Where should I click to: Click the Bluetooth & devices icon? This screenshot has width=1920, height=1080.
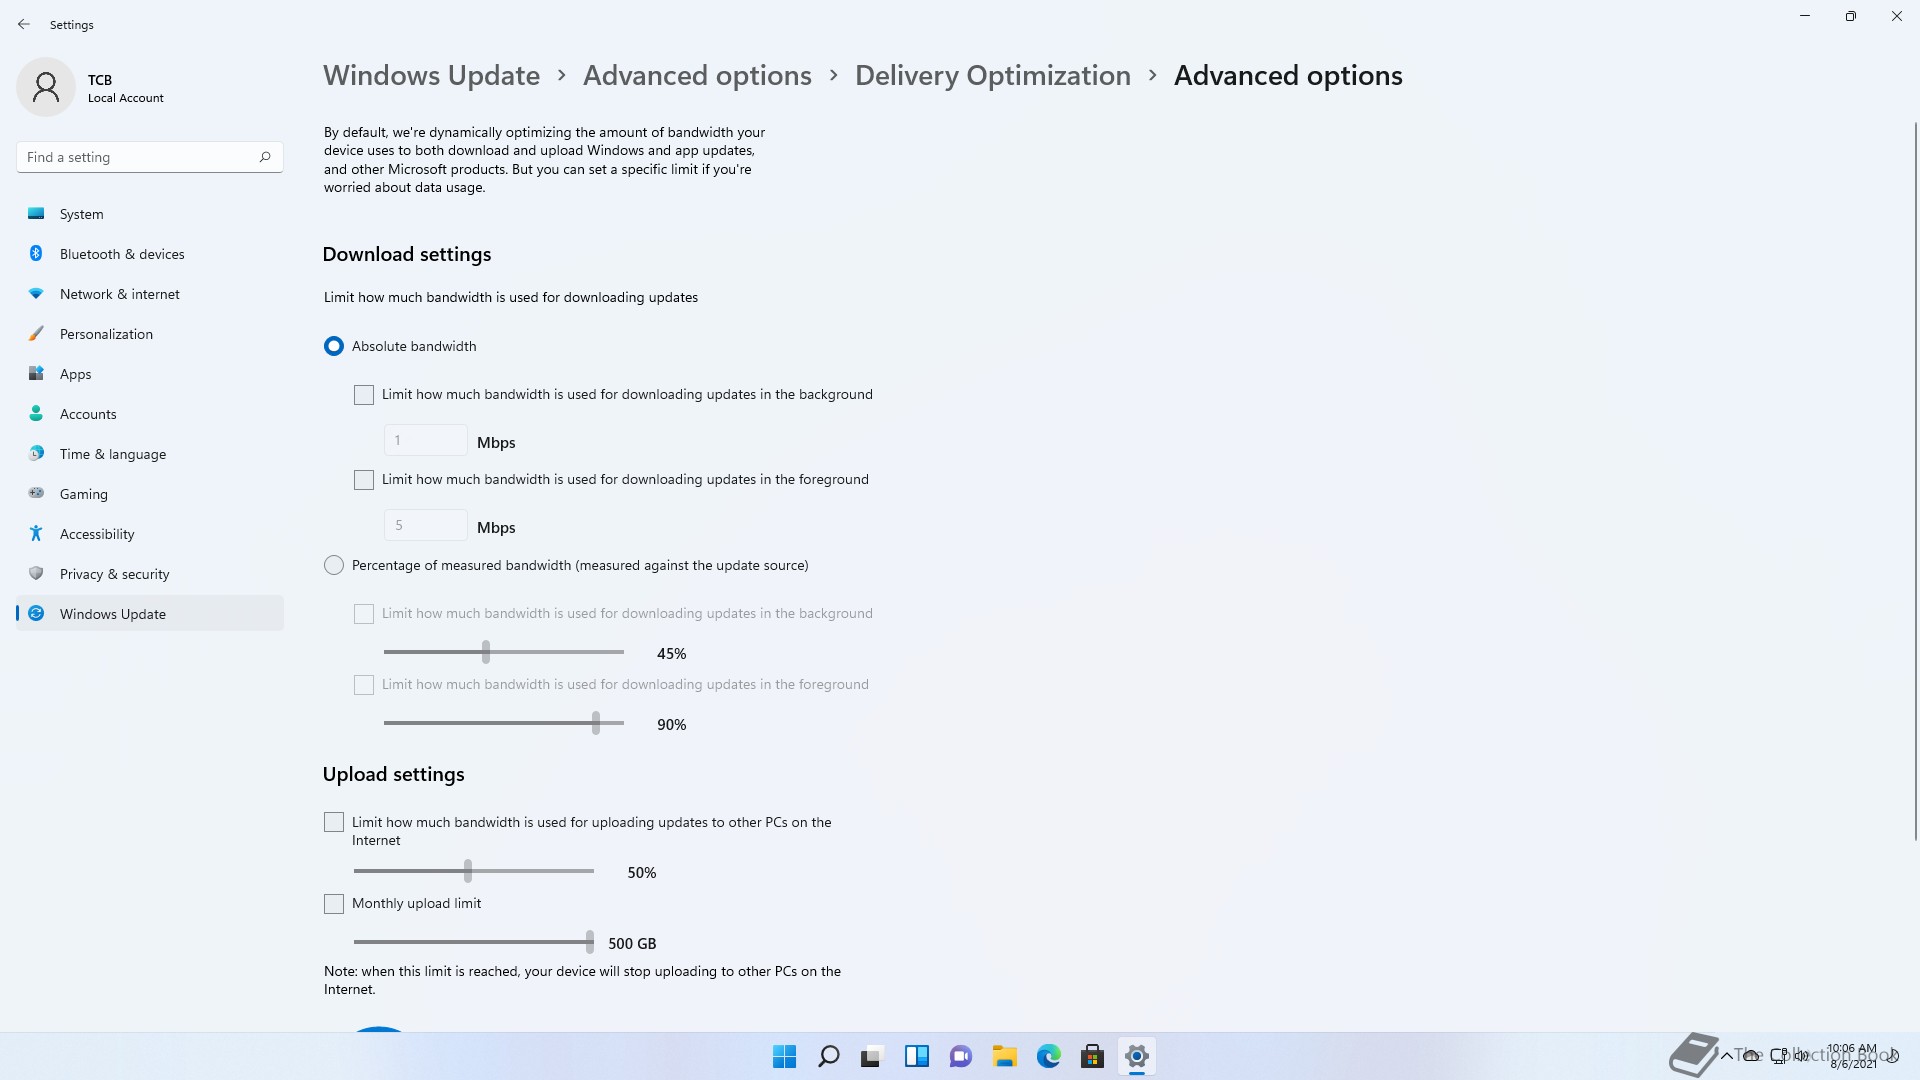[x=36, y=254]
